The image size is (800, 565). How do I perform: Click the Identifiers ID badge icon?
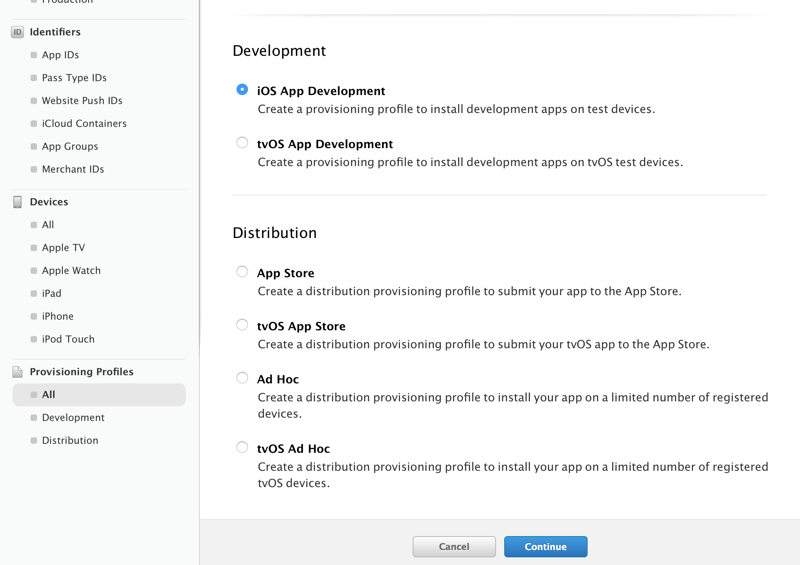17,32
